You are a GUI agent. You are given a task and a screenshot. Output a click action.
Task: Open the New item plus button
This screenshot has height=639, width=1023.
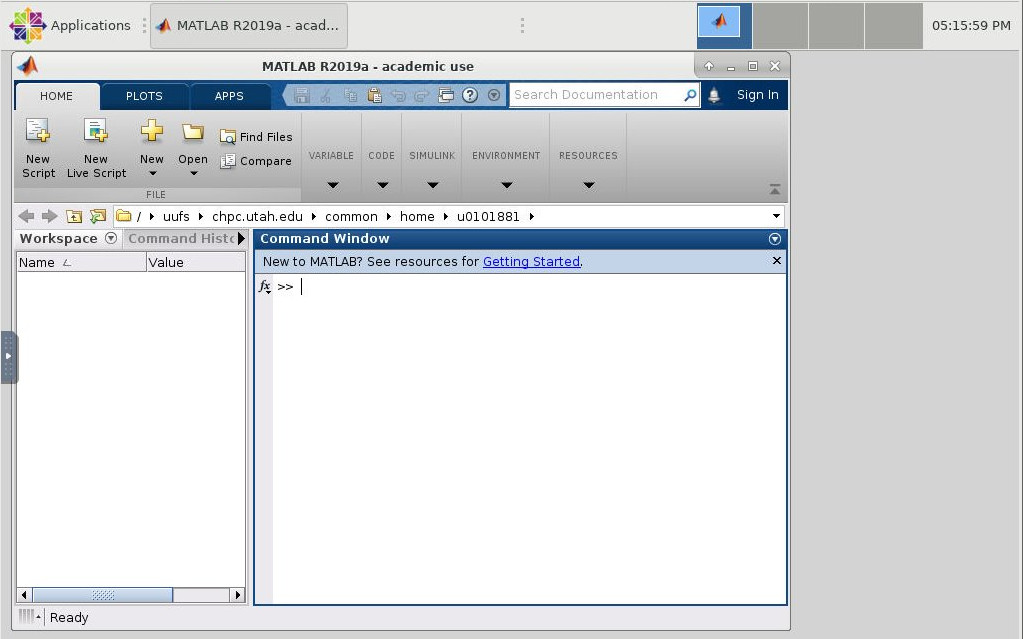[151, 131]
